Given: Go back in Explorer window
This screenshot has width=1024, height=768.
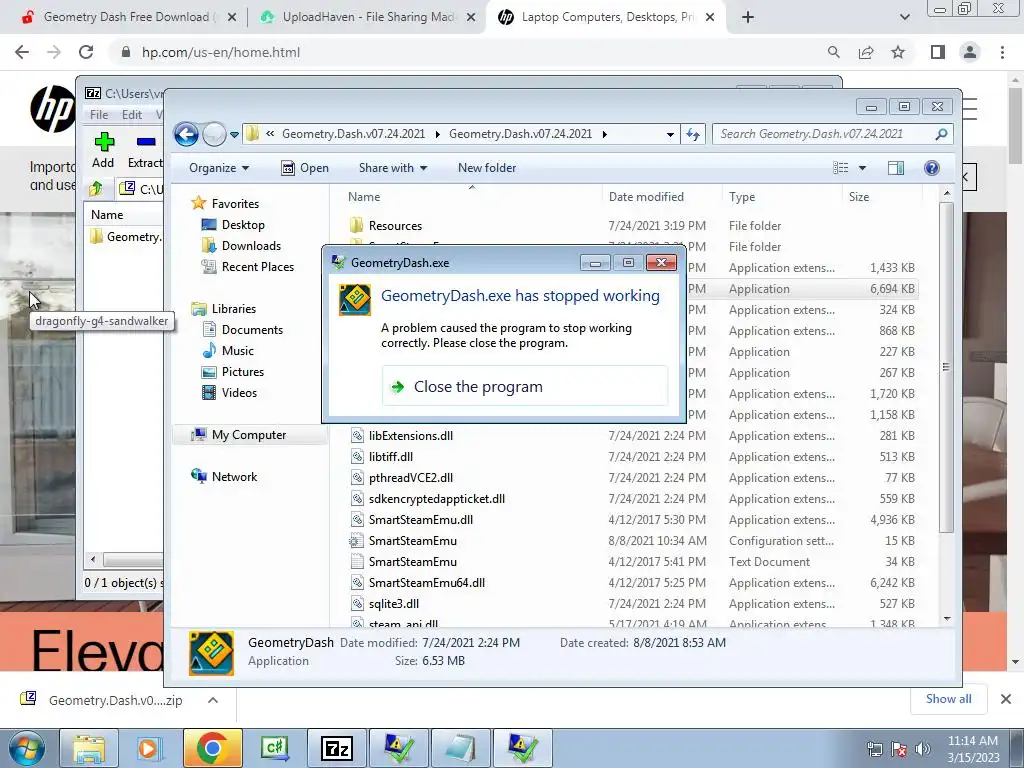Looking at the screenshot, I should pyautogui.click(x=186, y=135).
